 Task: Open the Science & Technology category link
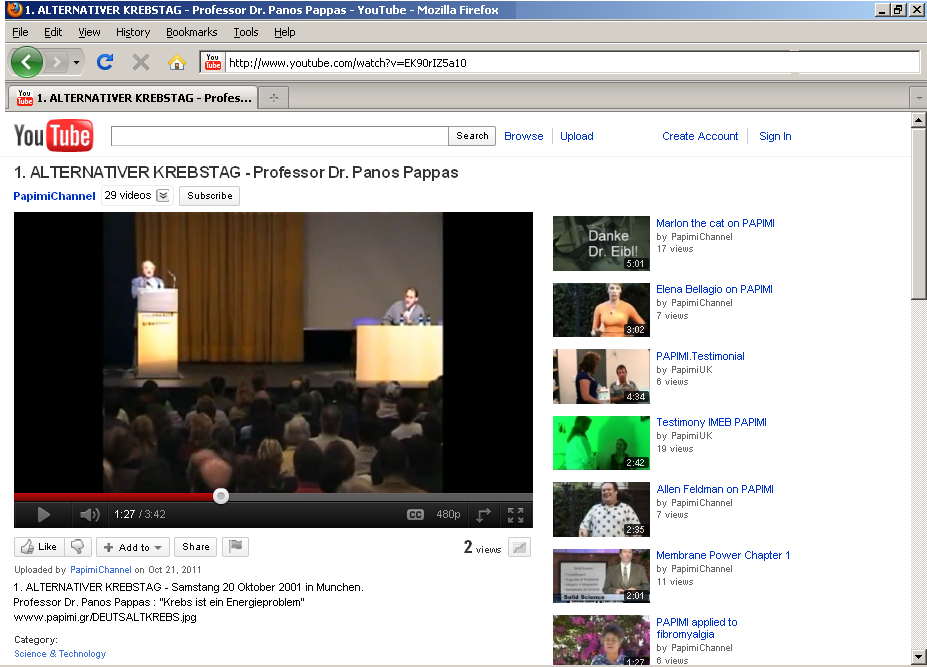tap(60, 653)
